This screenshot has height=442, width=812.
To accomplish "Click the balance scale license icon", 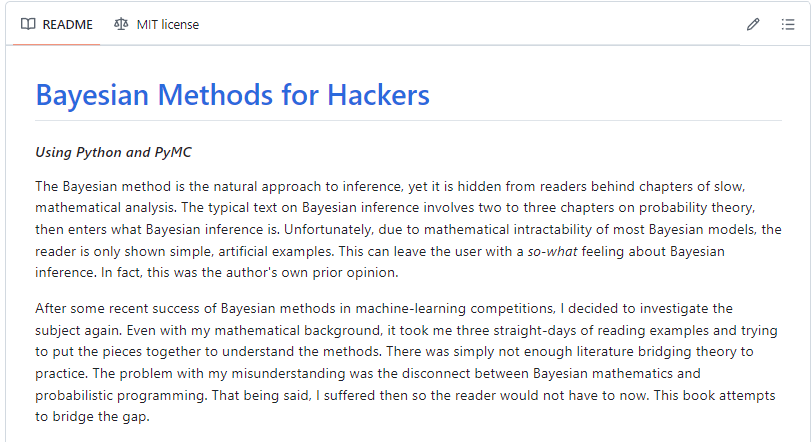I will coord(121,24).
